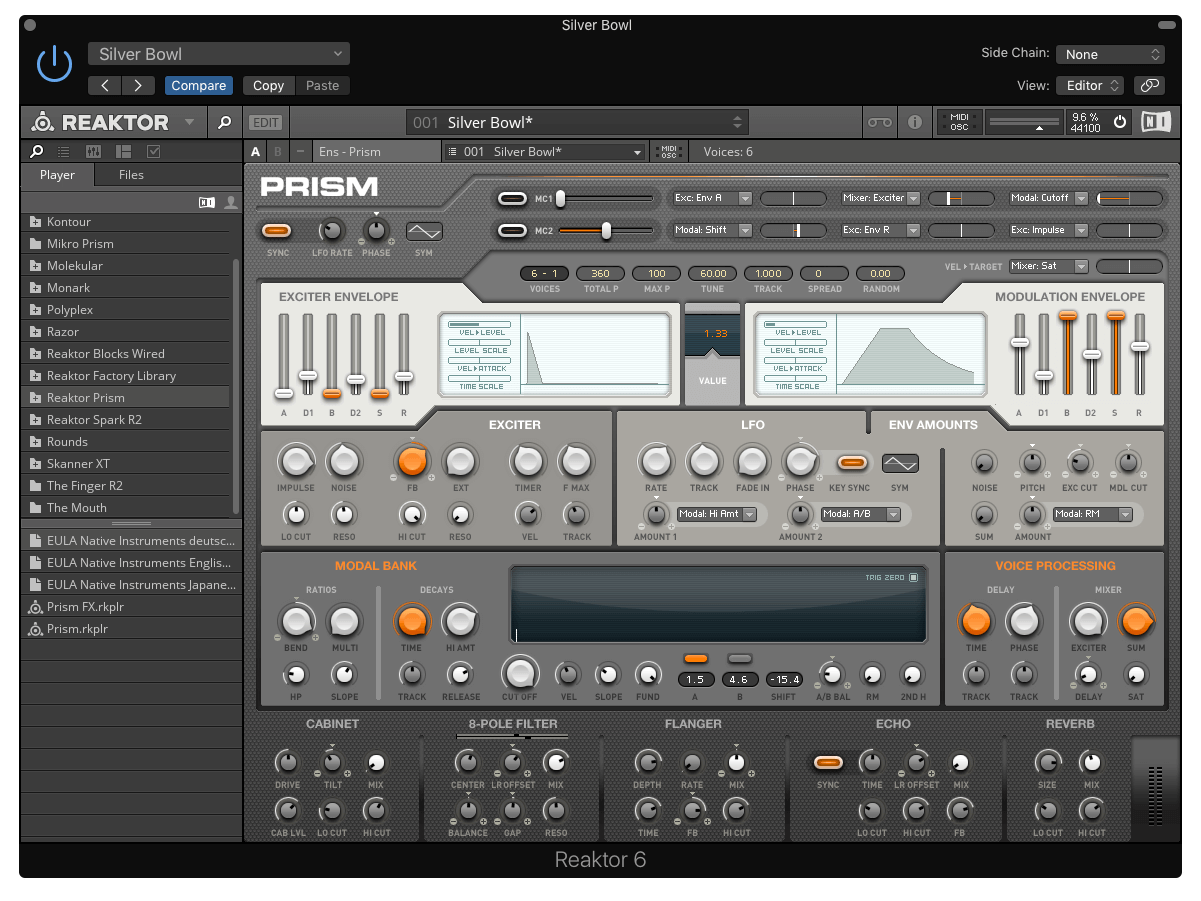
Task: Open the MIDI OSC settings in the main toolbar
Action: click(959, 122)
